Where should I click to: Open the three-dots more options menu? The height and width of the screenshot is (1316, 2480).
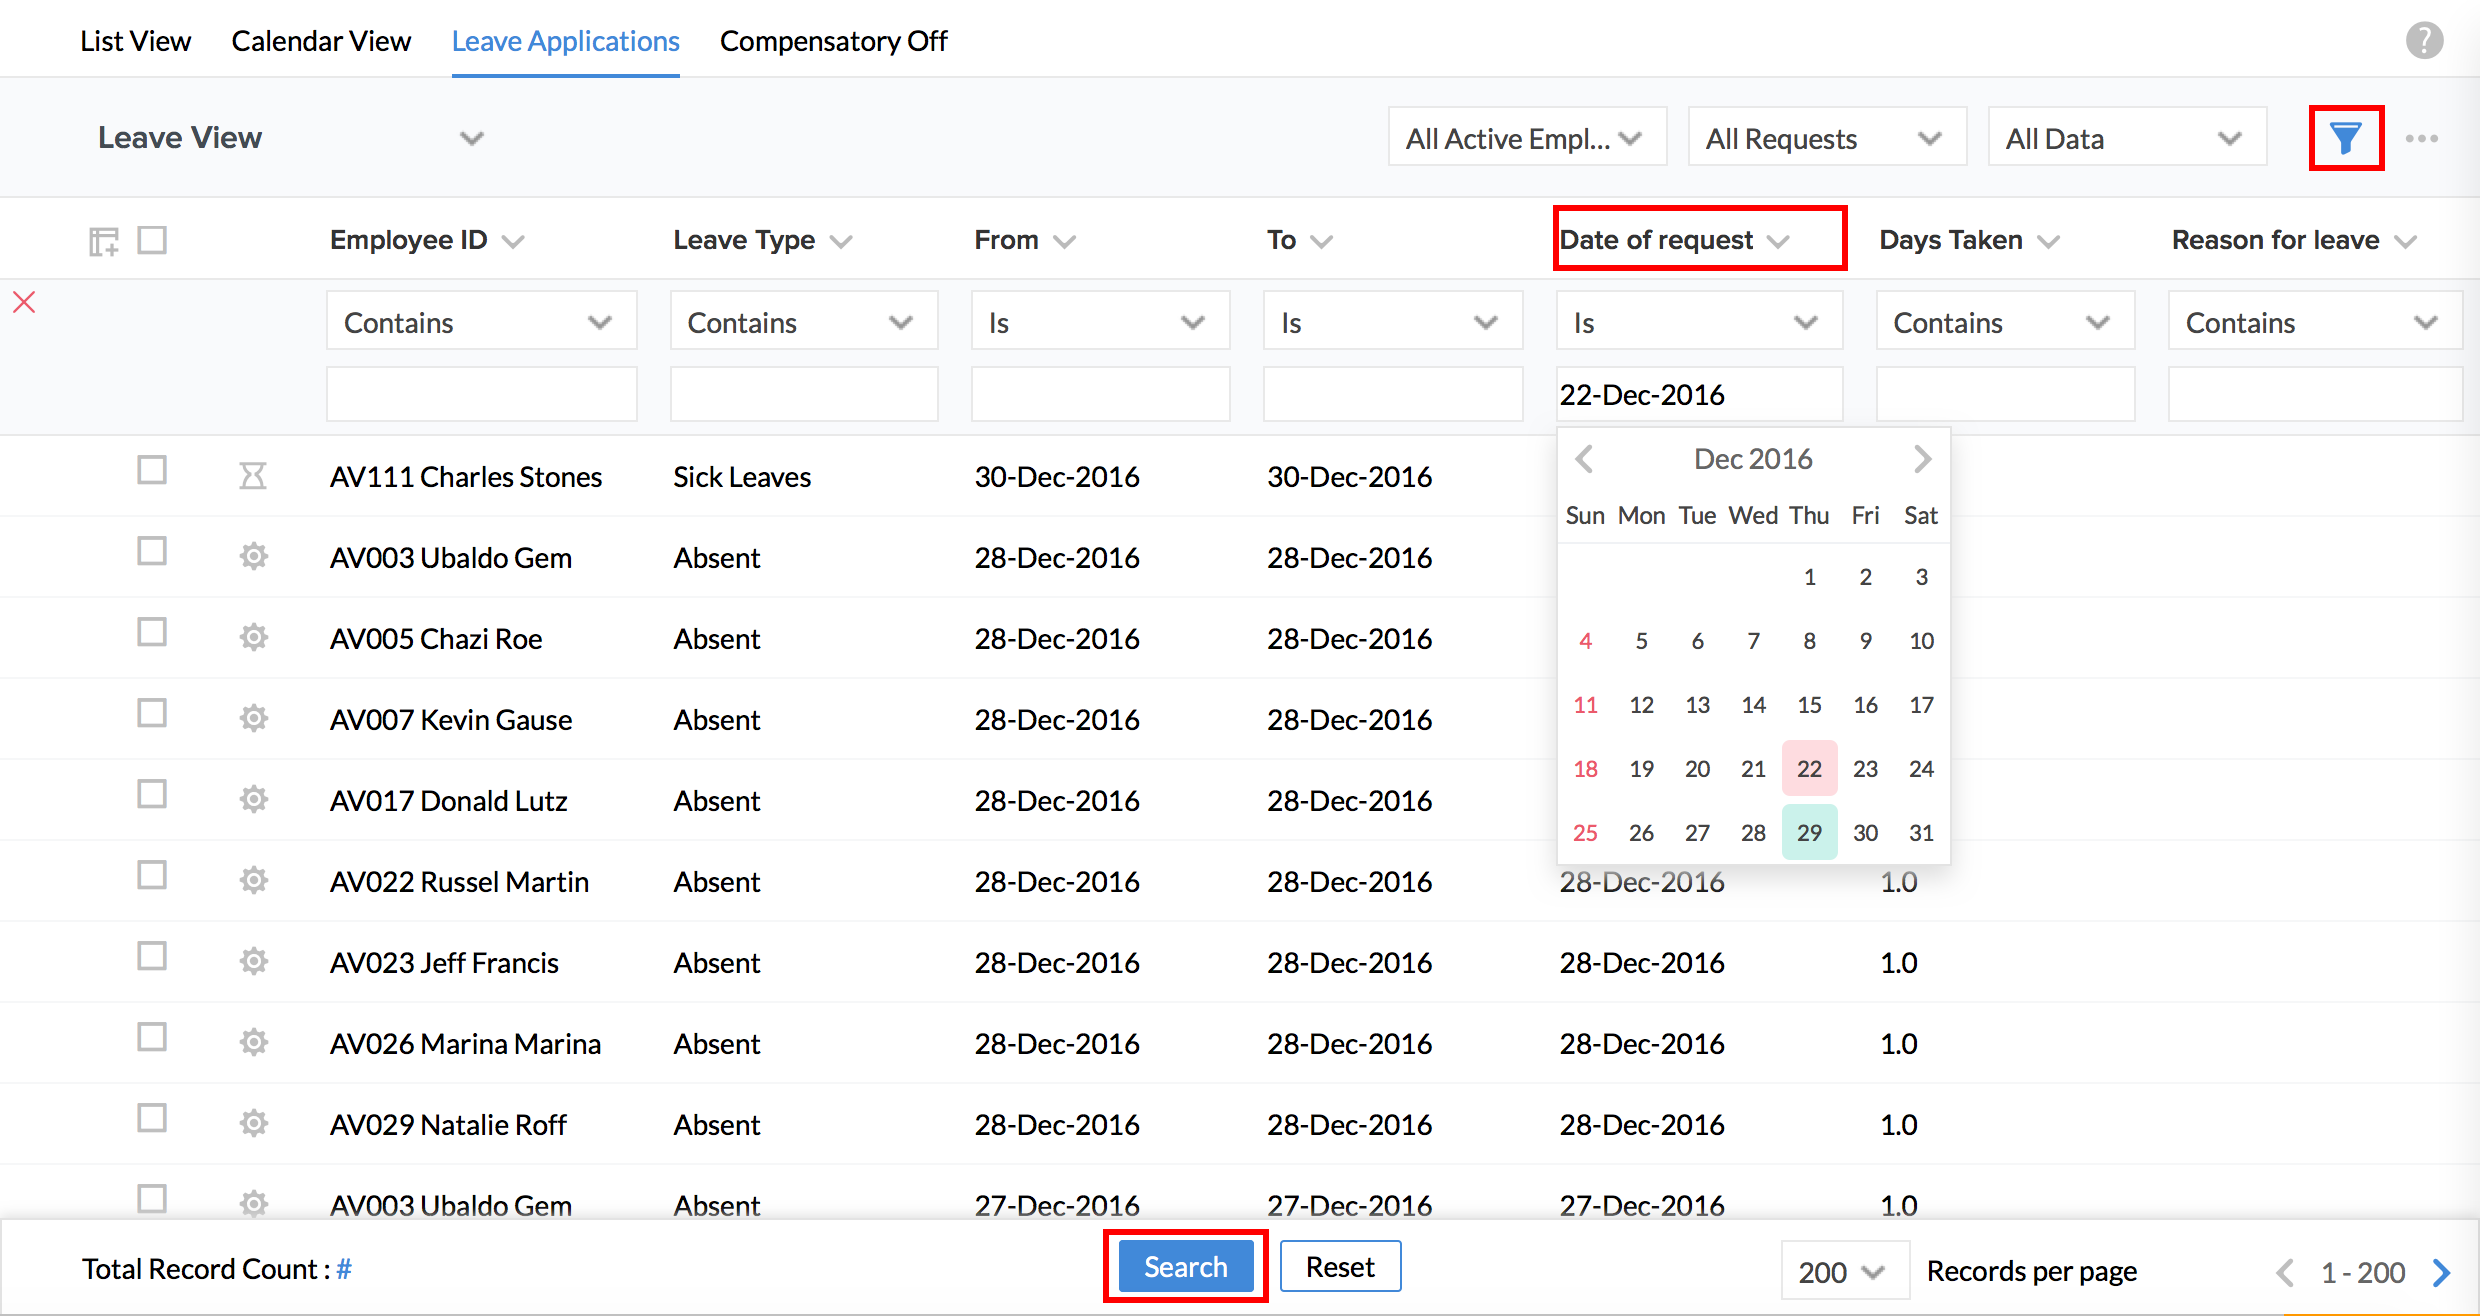point(2421,138)
